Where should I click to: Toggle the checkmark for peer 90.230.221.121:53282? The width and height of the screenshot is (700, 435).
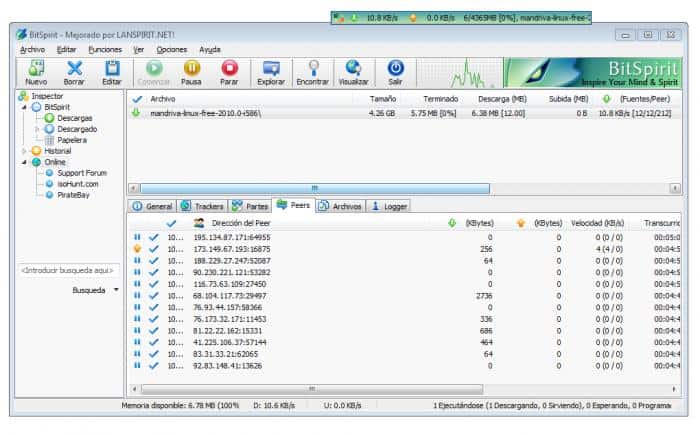pyautogui.click(x=154, y=272)
